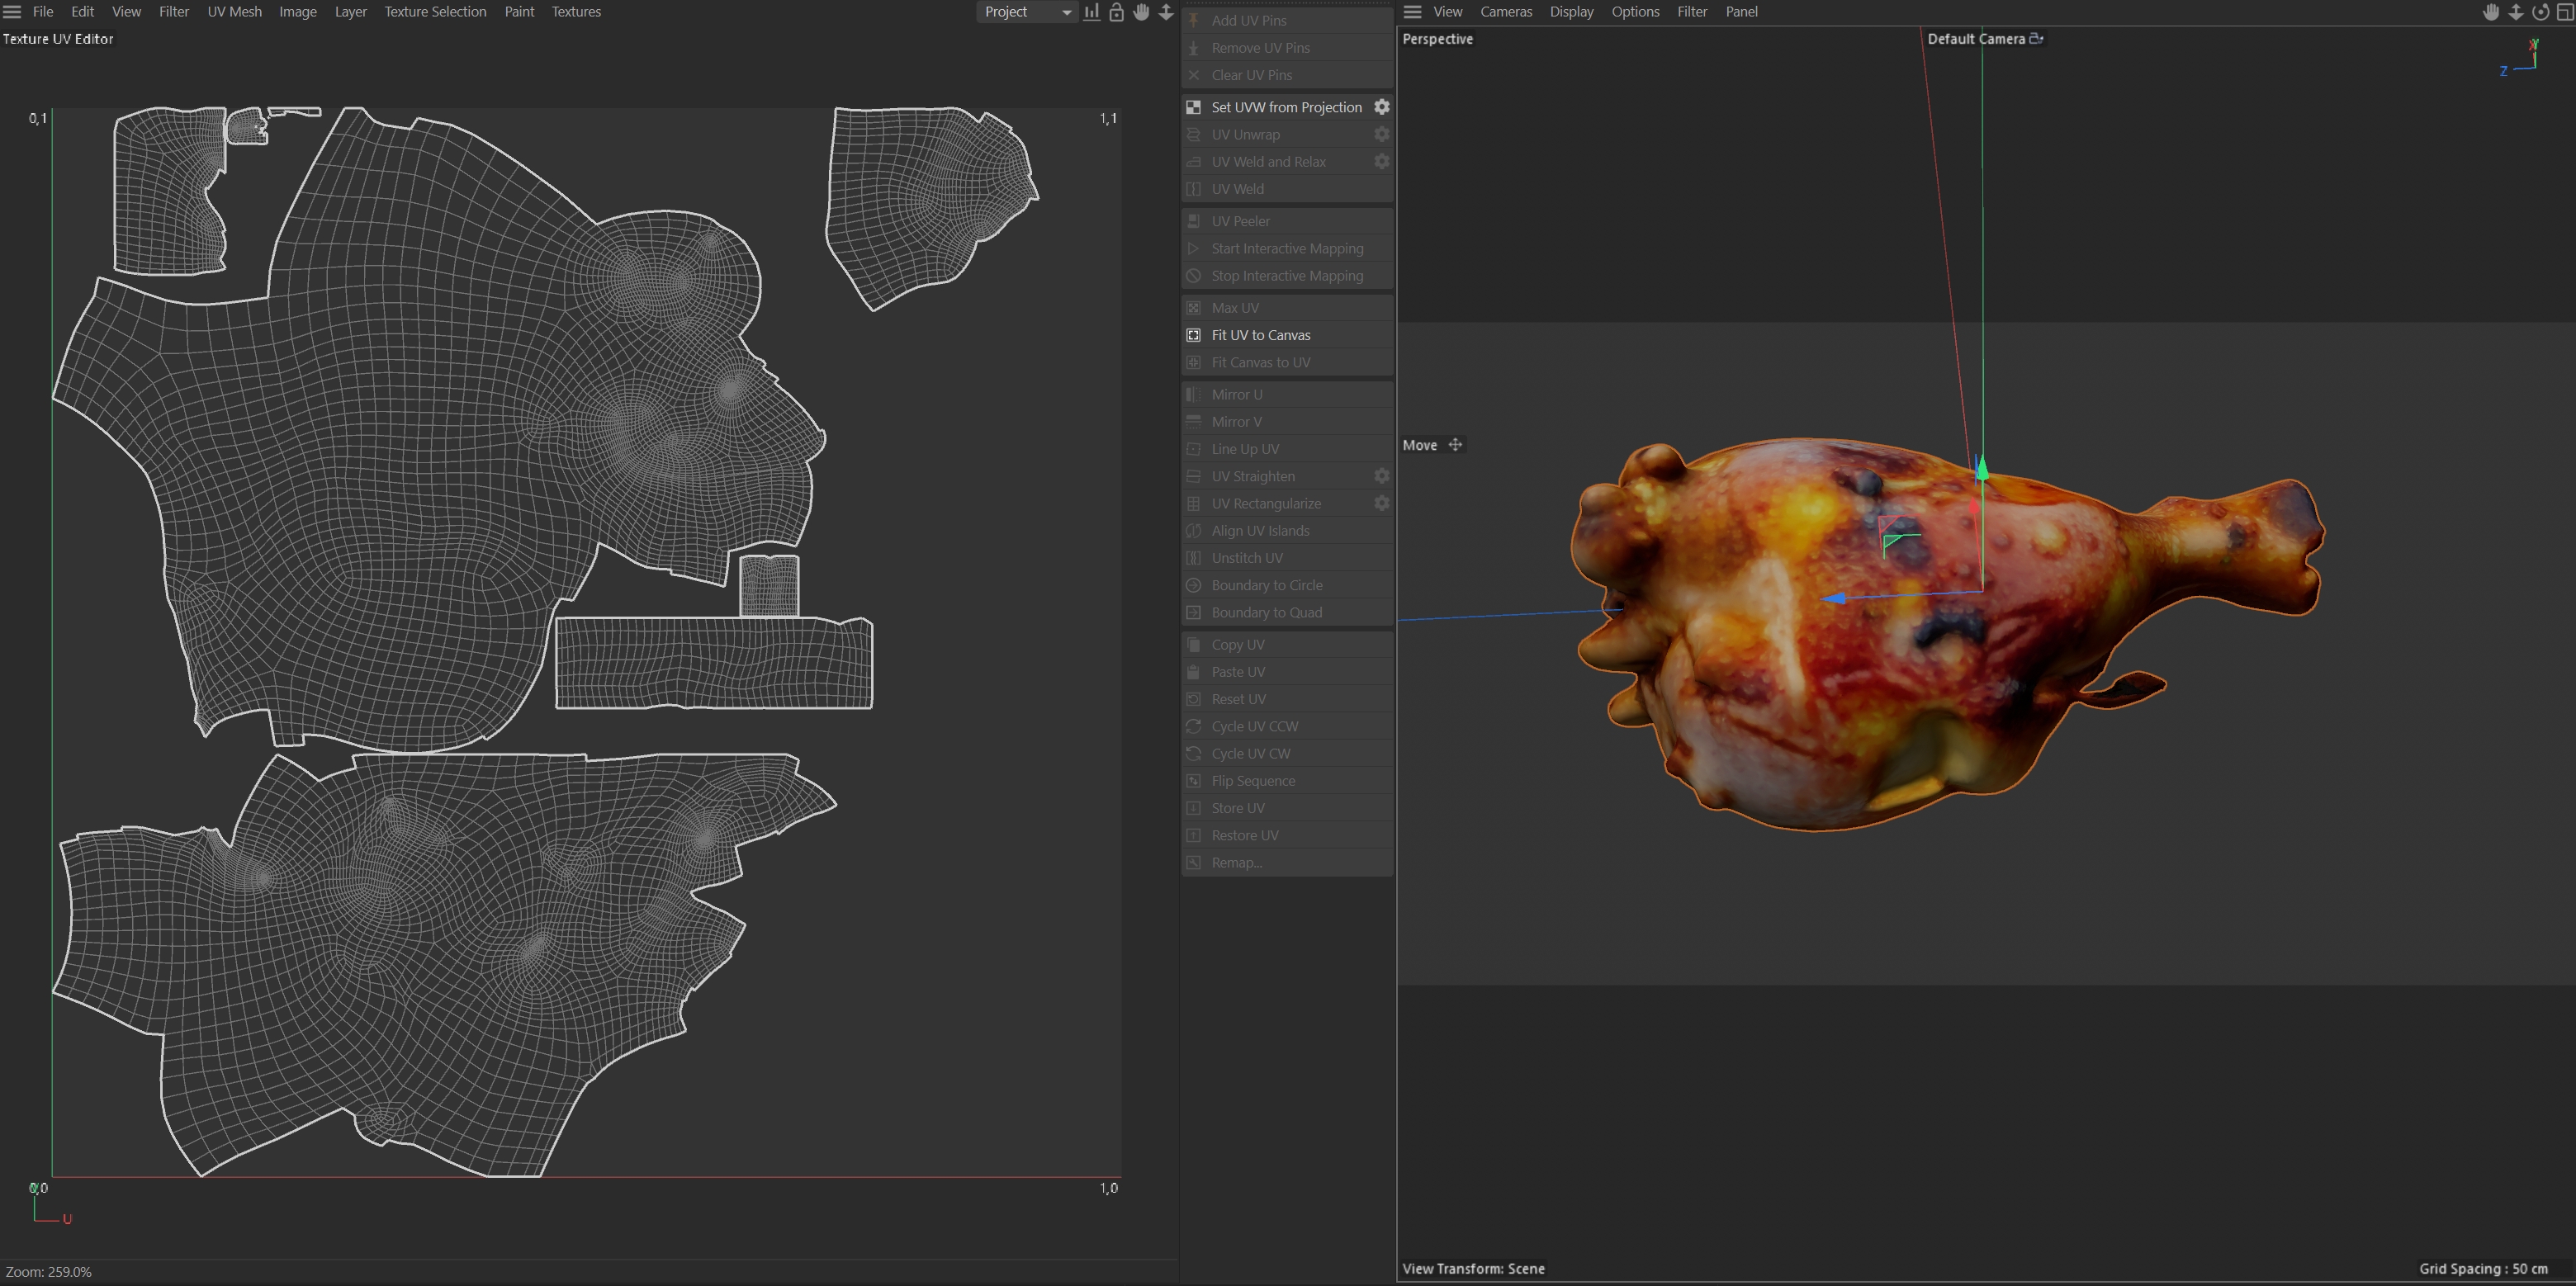This screenshot has height=1286, width=2576.
Task: Click the Move tool crosshair icon
Action: point(1455,445)
